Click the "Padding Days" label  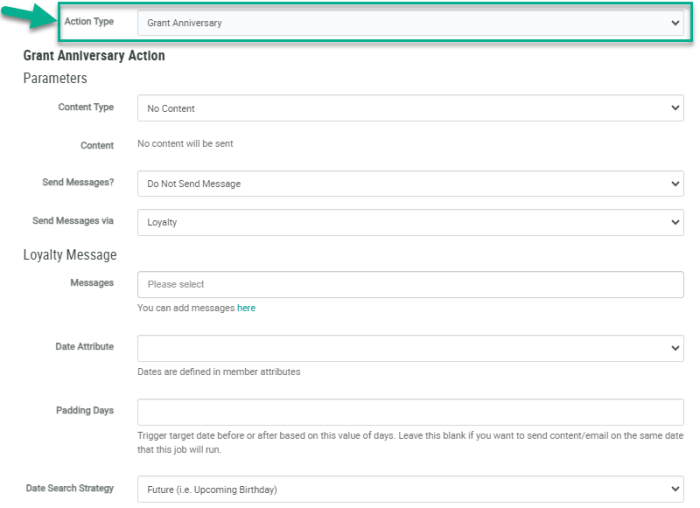click(85, 410)
